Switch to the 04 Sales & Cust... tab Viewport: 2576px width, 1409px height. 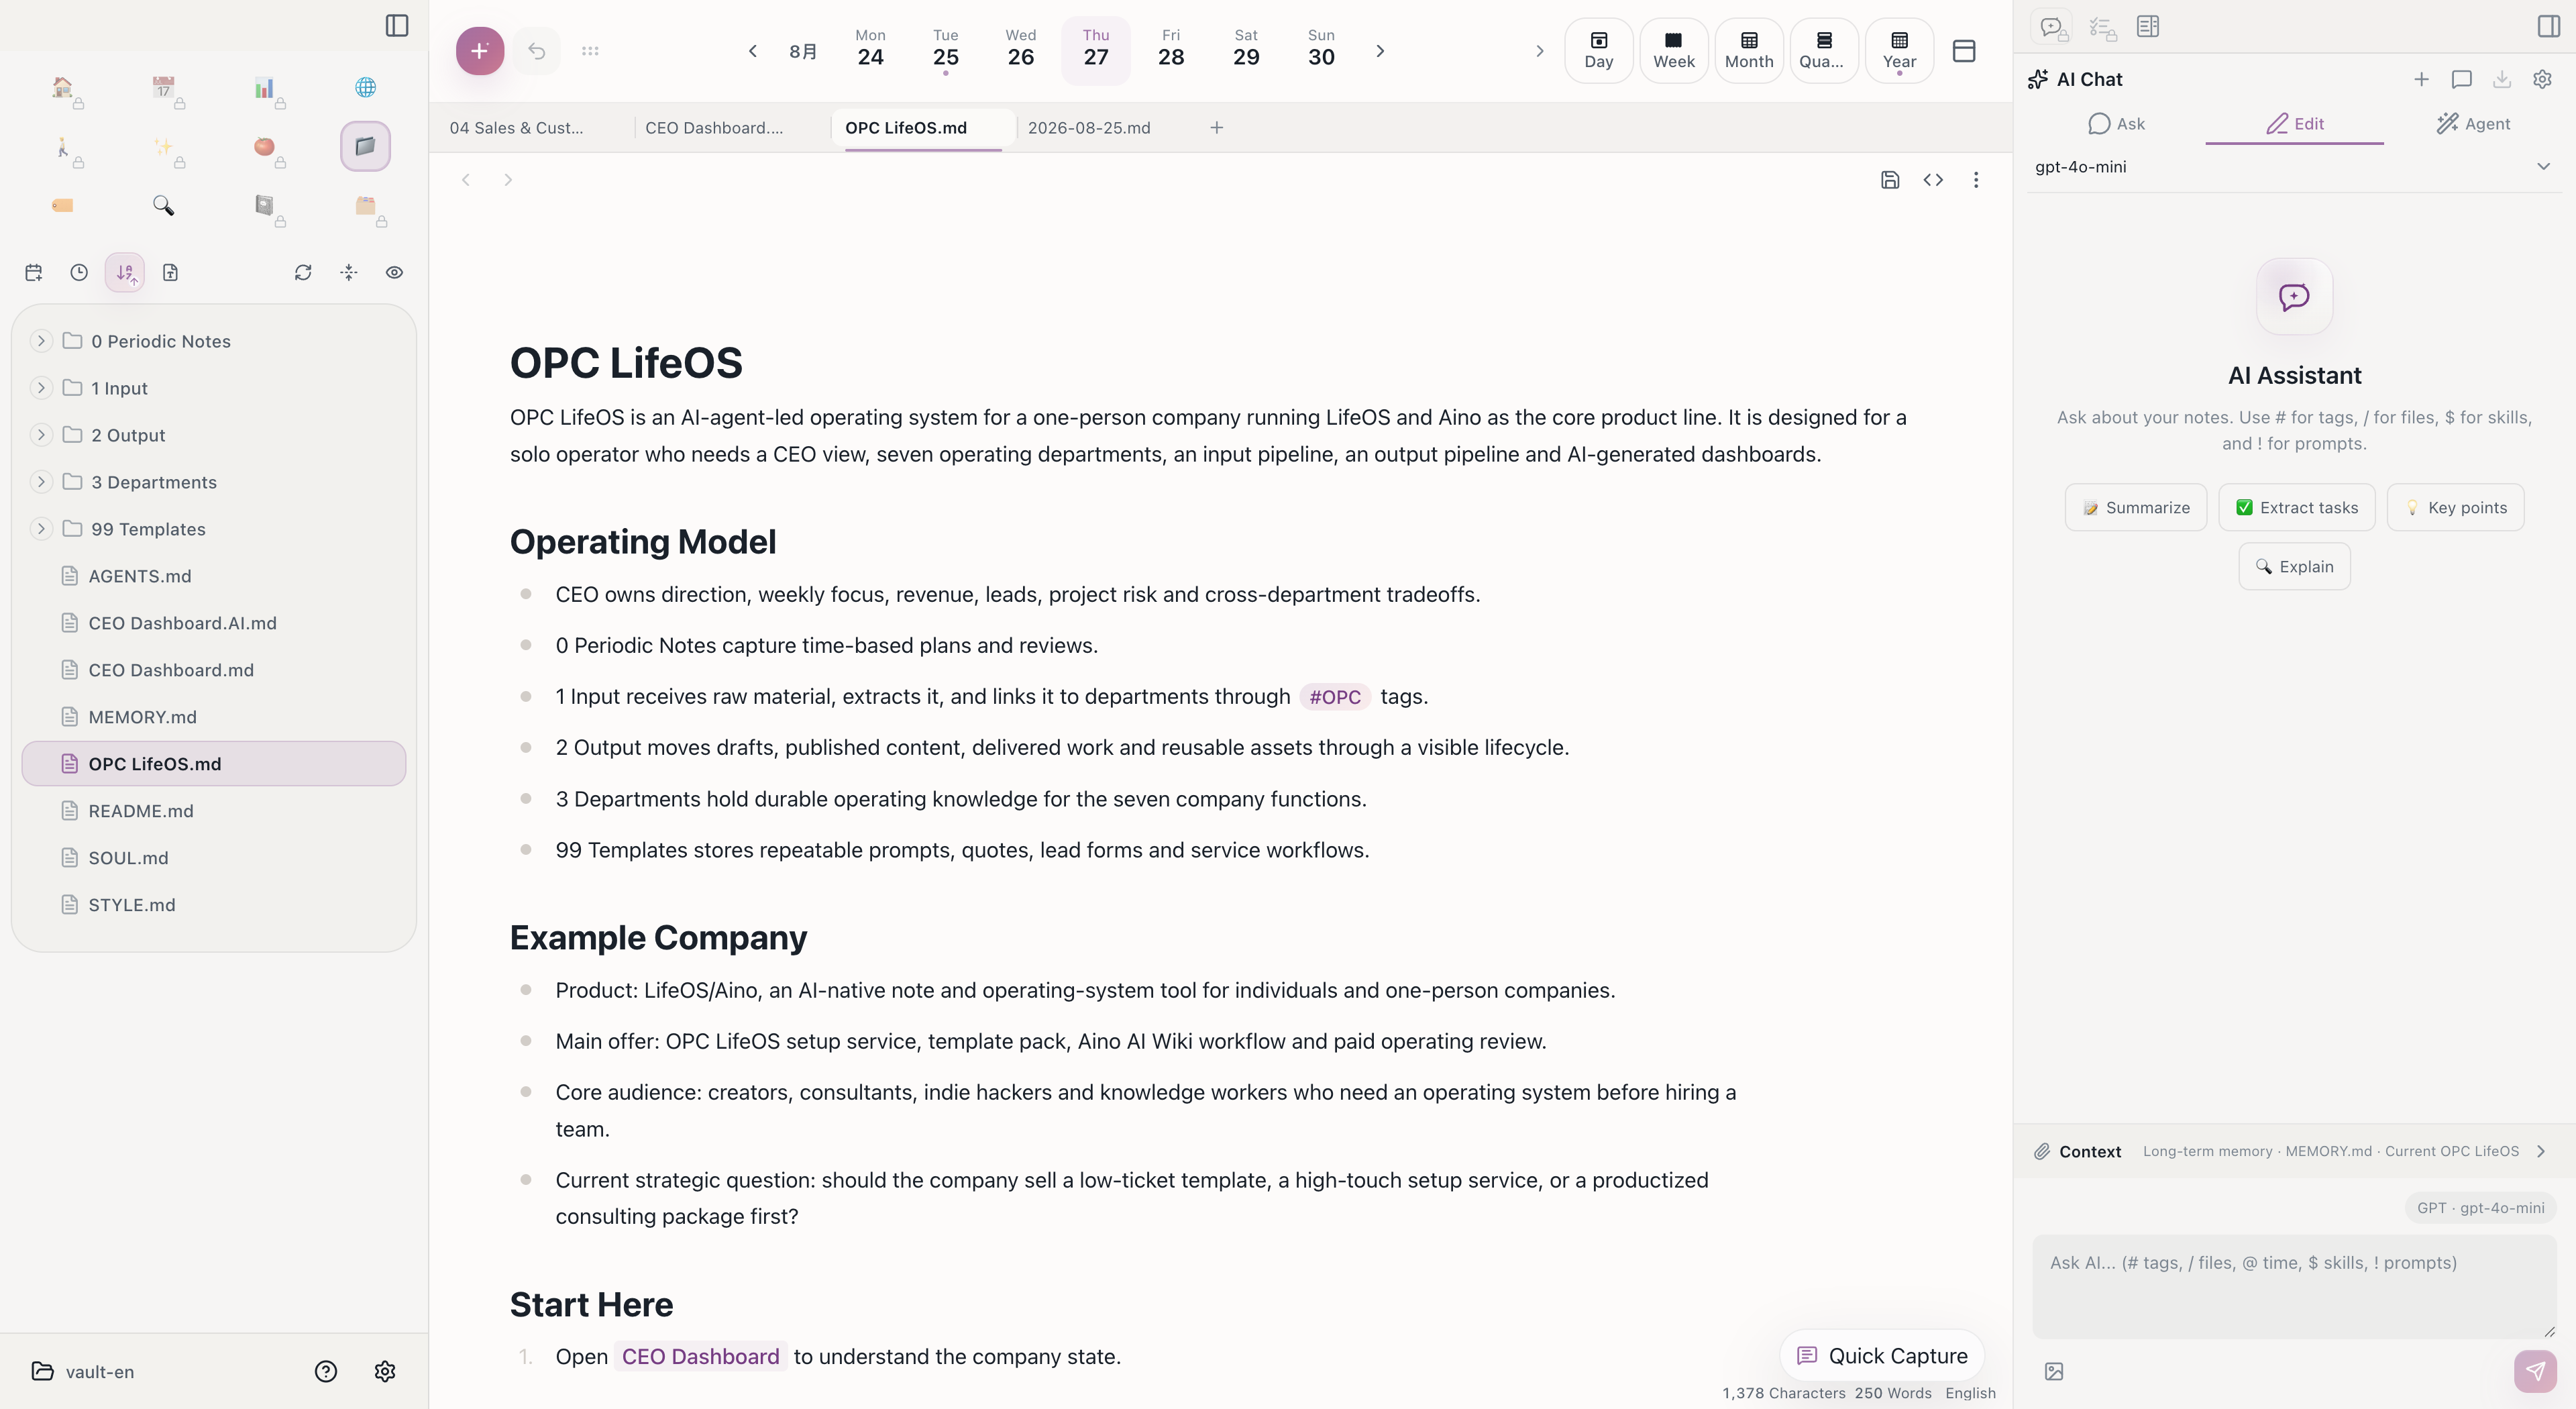pos(517,128)
